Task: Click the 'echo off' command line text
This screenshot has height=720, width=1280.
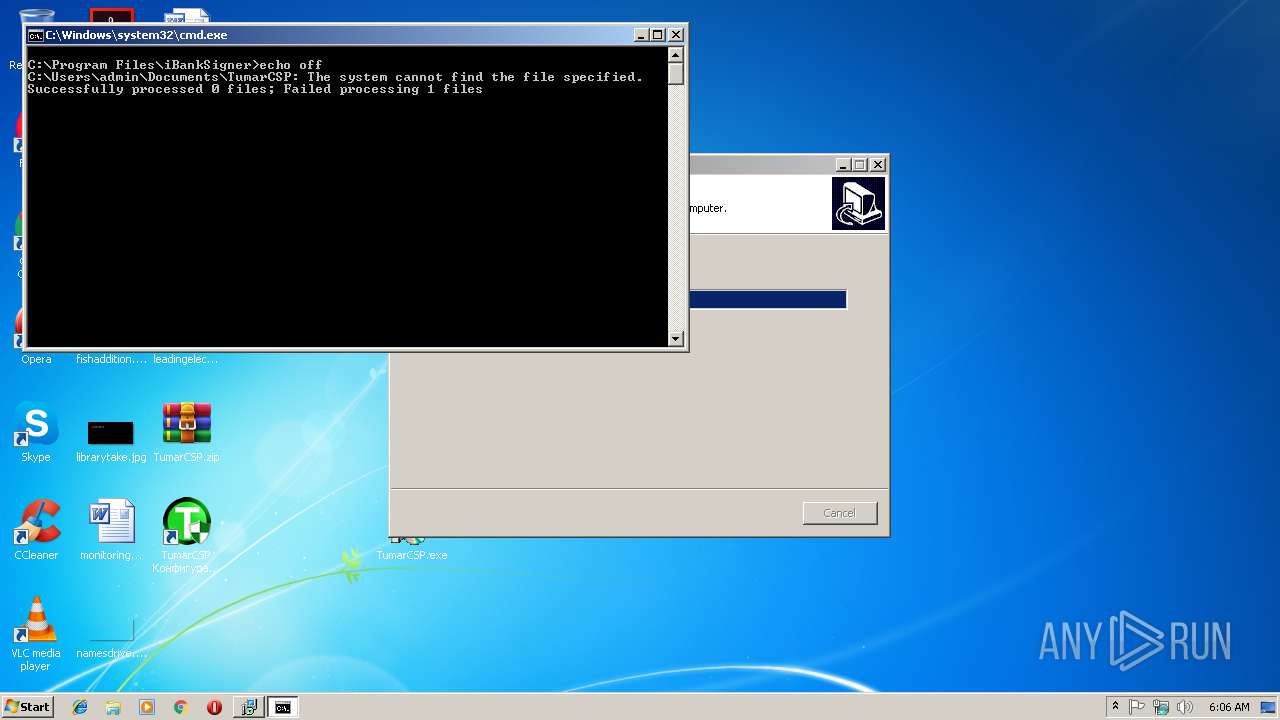Action: click(291, 65)
